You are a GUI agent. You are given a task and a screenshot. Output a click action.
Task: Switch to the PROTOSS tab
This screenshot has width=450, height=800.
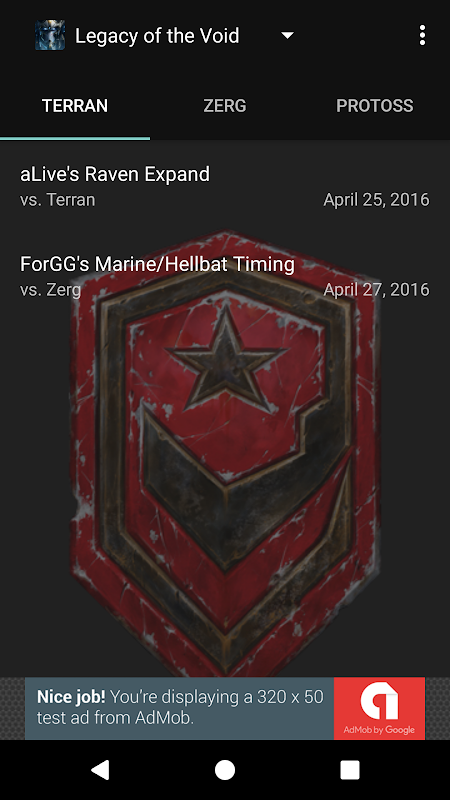point(375,106)
